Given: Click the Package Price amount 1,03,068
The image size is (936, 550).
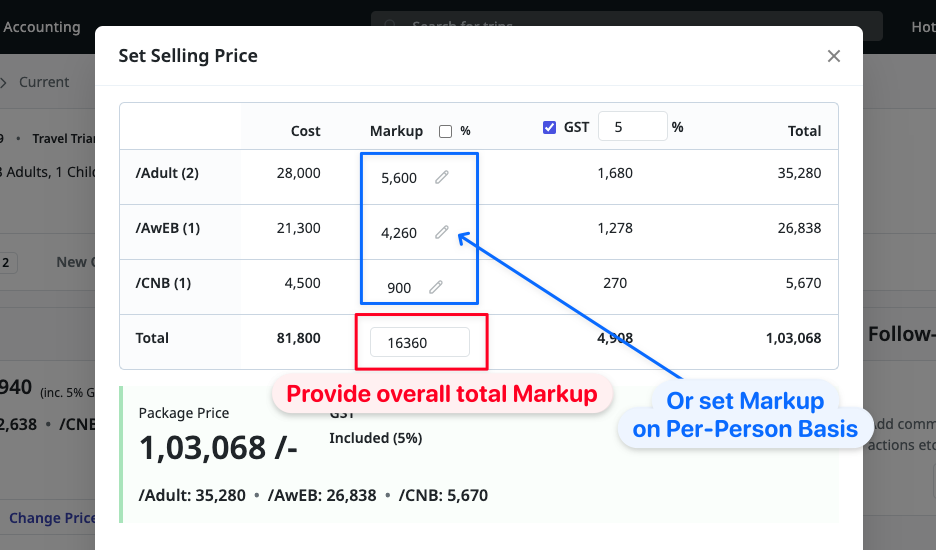Looking at the screenshot, I should [218, 448].
